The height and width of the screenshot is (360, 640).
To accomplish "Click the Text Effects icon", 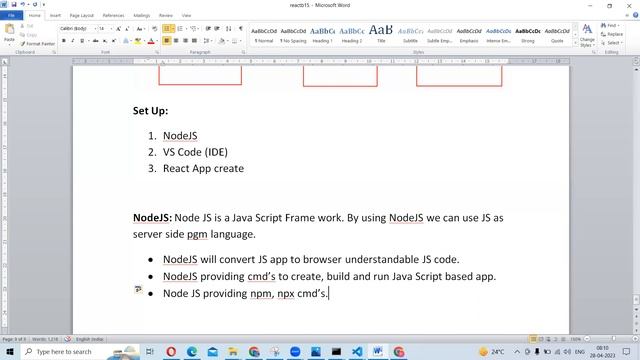I will (126, 41).
